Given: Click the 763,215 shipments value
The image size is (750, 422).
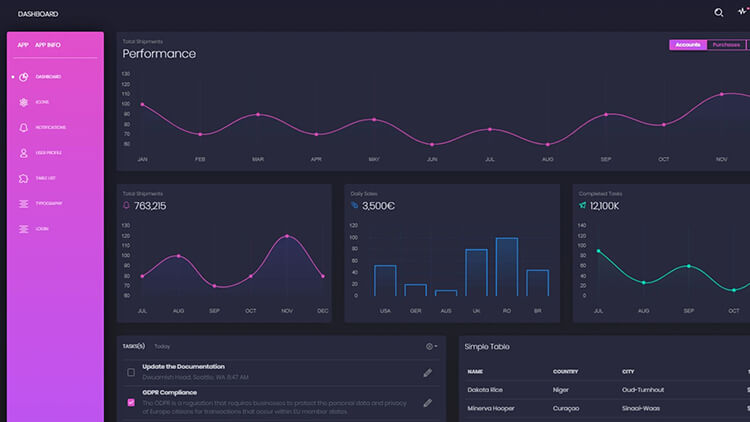Looking at the screenshot, I should click(x=150, y=206).
